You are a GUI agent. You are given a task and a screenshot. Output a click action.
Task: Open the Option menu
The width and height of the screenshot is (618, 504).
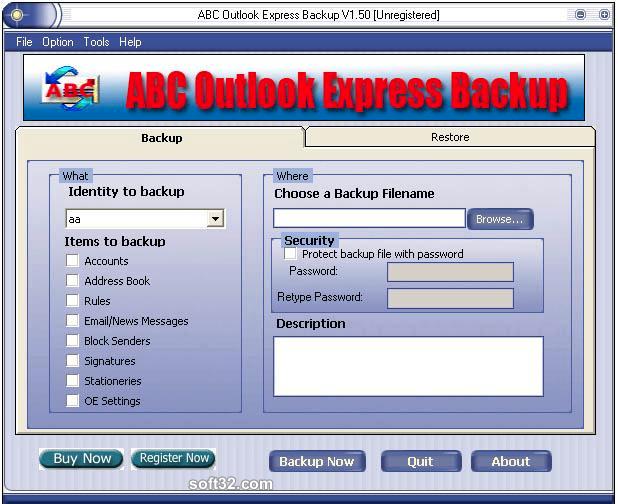click(58, 42)
